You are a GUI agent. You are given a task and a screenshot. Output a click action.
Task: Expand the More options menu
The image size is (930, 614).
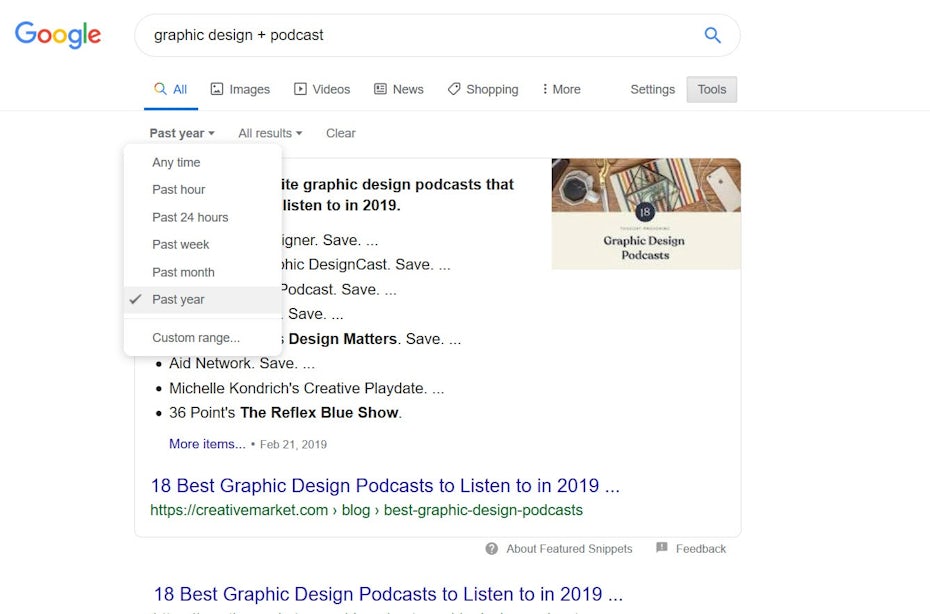pyautogui.click(x=560, y=89)
